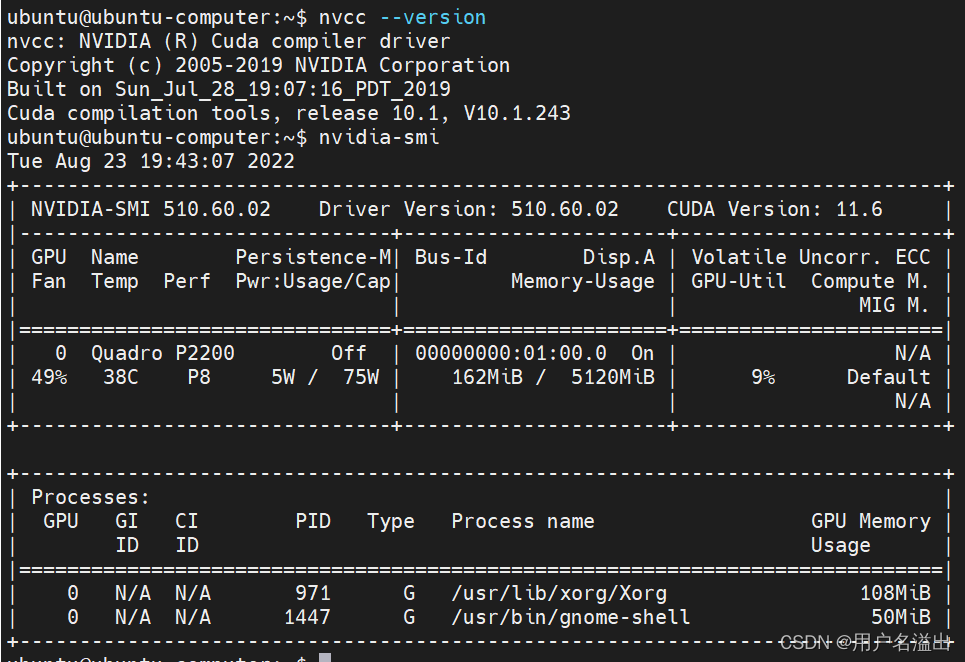Click the blinking terminal cursor at the bottom
Viewport: 965px width, 662px height.
(325, 656)
